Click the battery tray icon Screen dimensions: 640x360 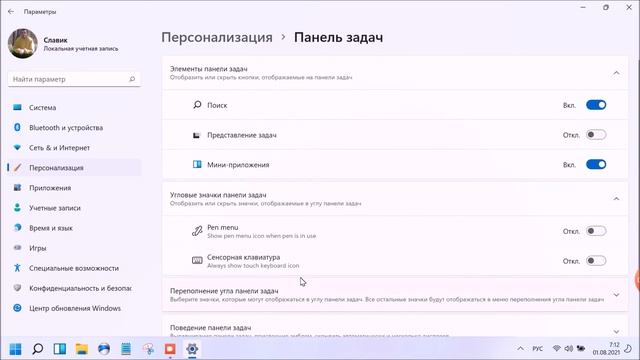click(581, 349)
